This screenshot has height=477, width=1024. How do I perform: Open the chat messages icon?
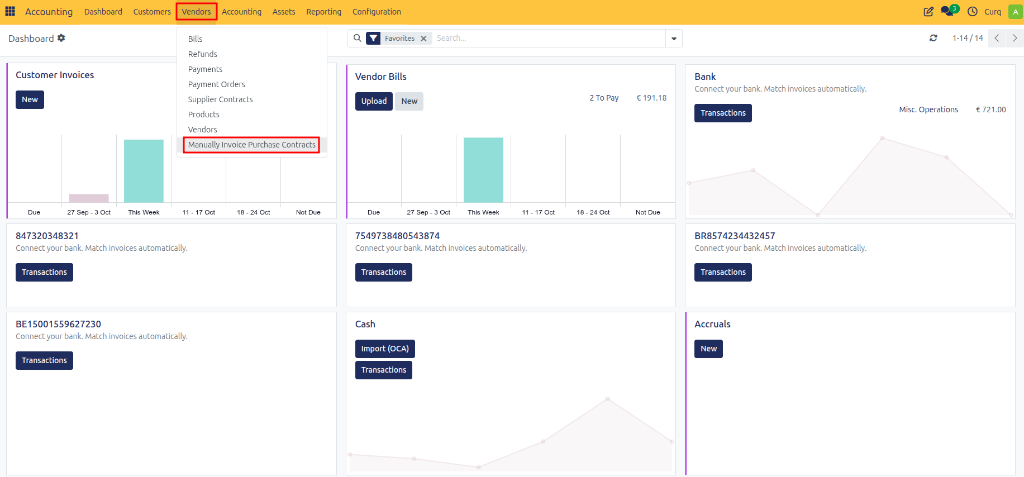pyautogui.click(x=948, y=11)
